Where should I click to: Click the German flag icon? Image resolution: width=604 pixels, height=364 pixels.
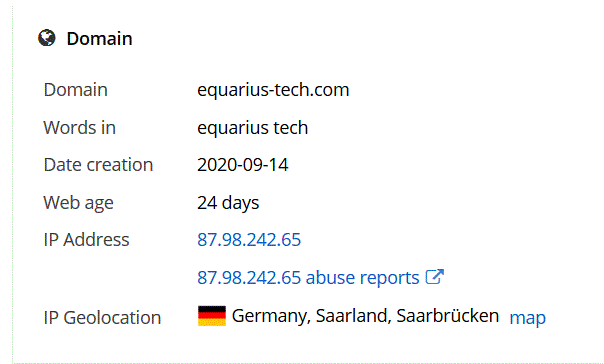212,316
